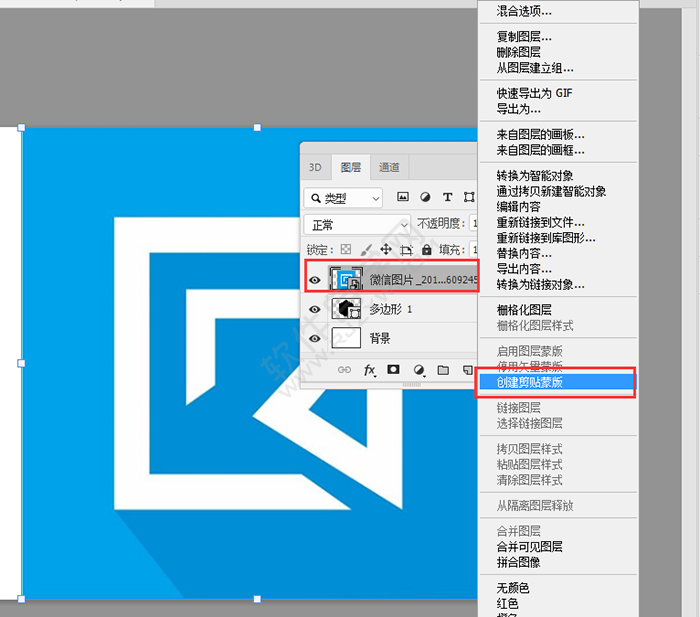Hide the 微信图片 layer via eye icon
This screenshot has width=700, height=617.
tap(315, 280)
